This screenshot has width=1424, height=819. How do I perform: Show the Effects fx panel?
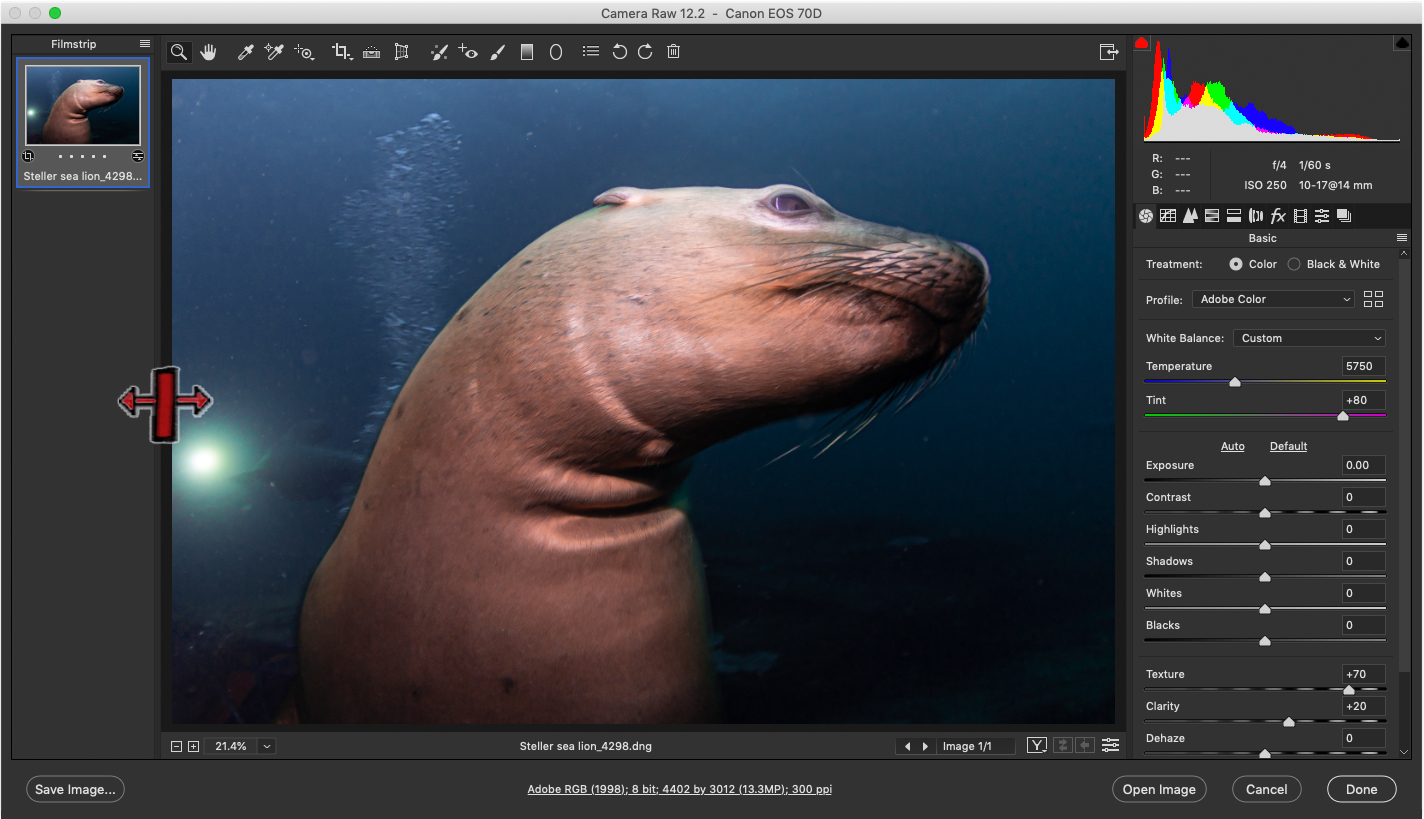[x=1278, y=215]
